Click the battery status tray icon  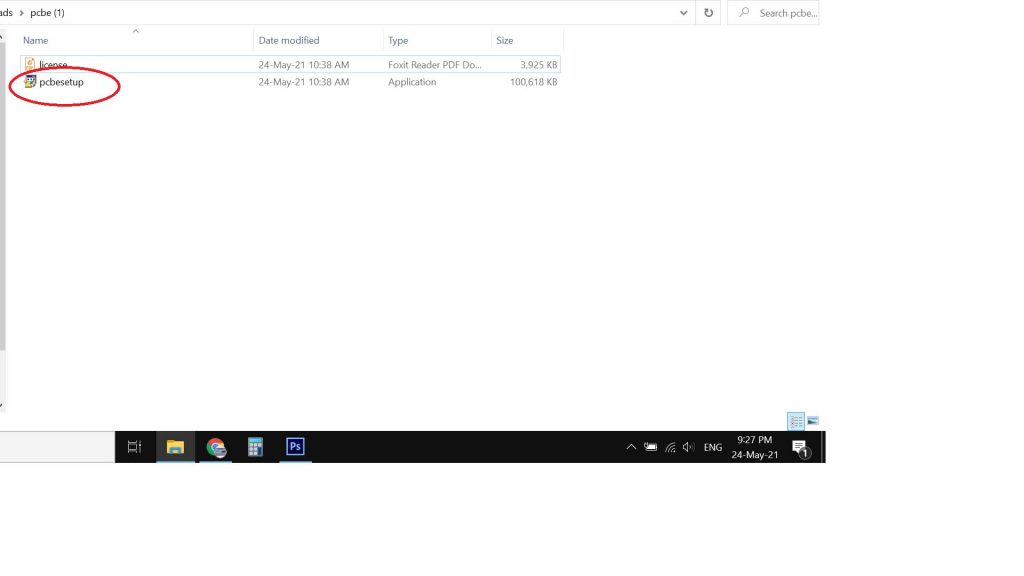click(x=650, y=447)
